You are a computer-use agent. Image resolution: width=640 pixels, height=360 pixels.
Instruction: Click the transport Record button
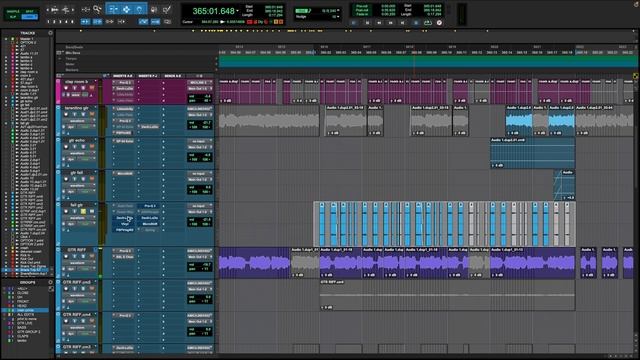pos(439,23)
